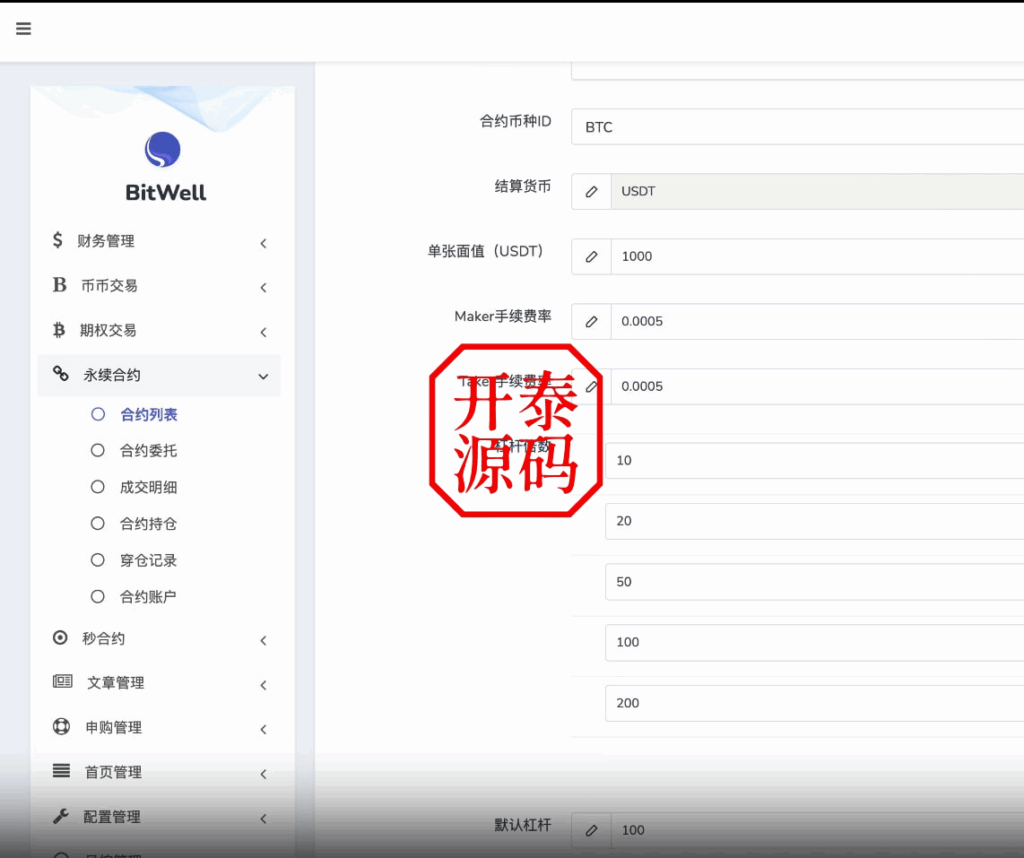This screenshot has height=858, width=1024.
Task: Click the 结算货币 field showing USDT
Action: coord(817,191)
